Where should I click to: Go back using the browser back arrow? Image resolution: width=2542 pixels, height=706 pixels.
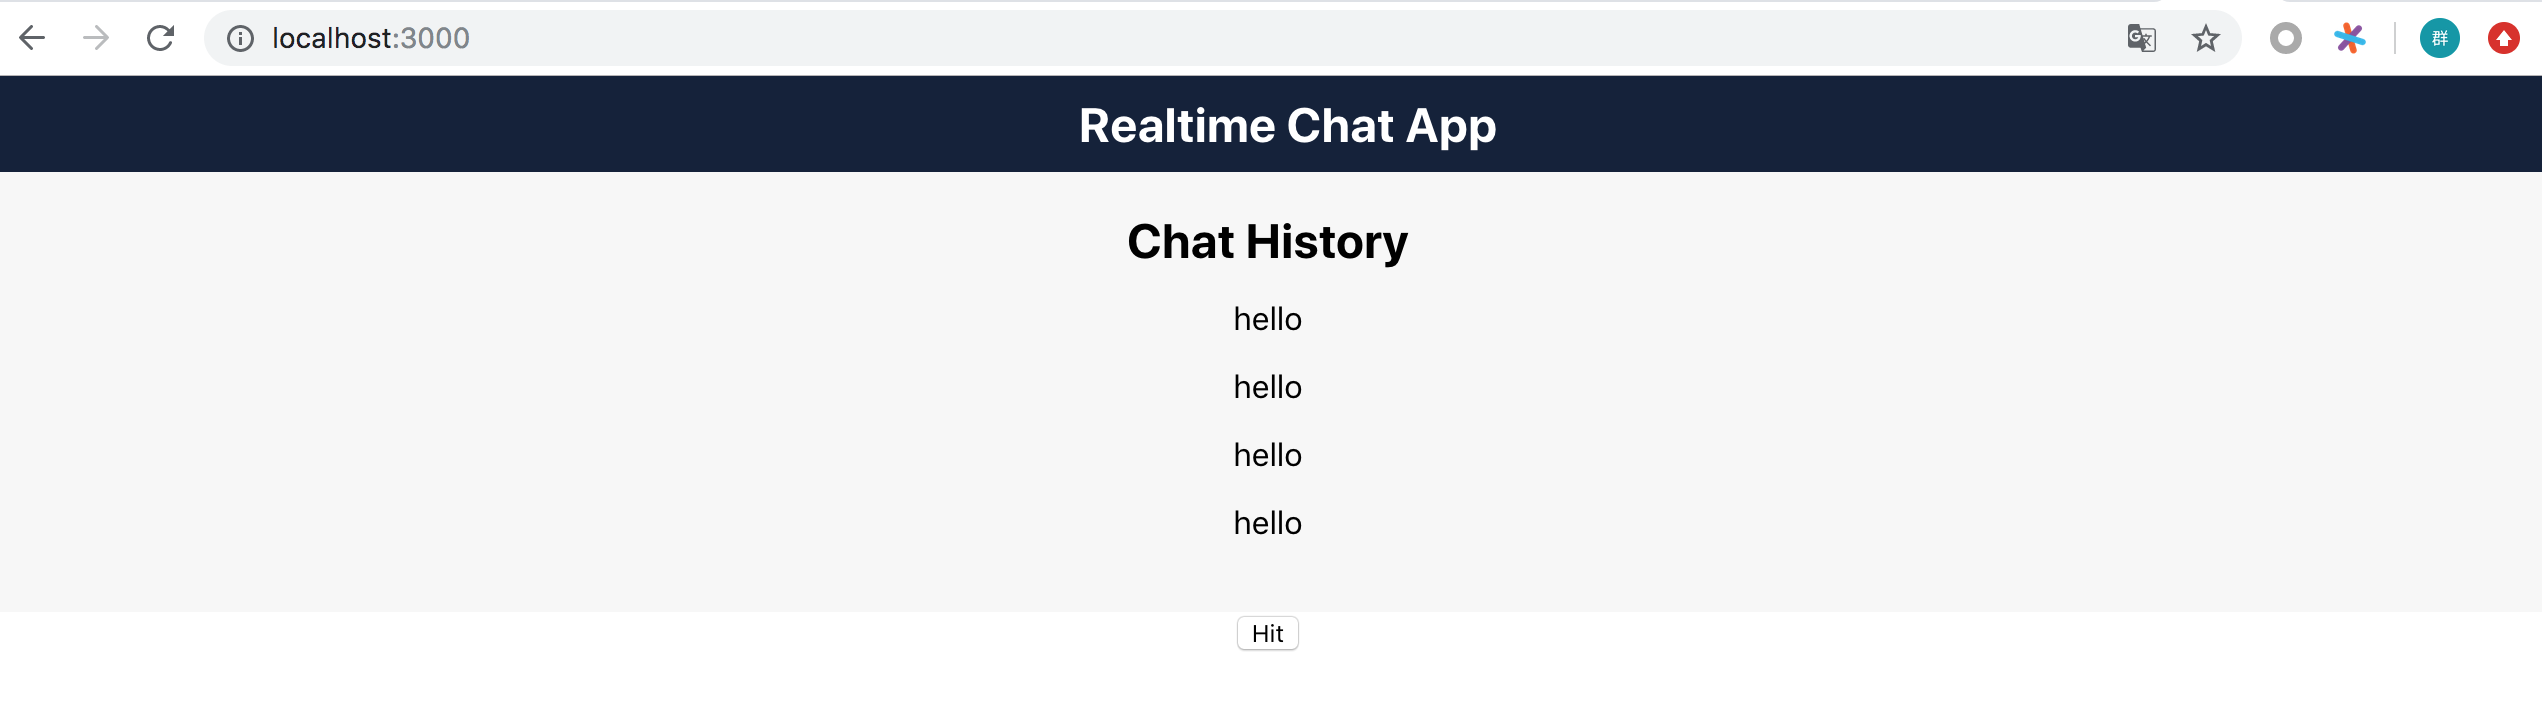point(32,38)
